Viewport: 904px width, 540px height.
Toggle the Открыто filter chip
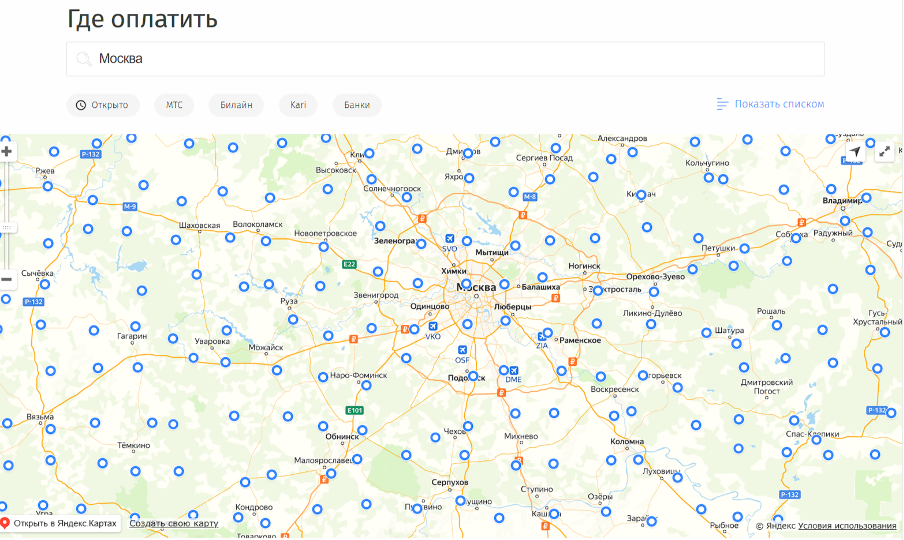102,105
